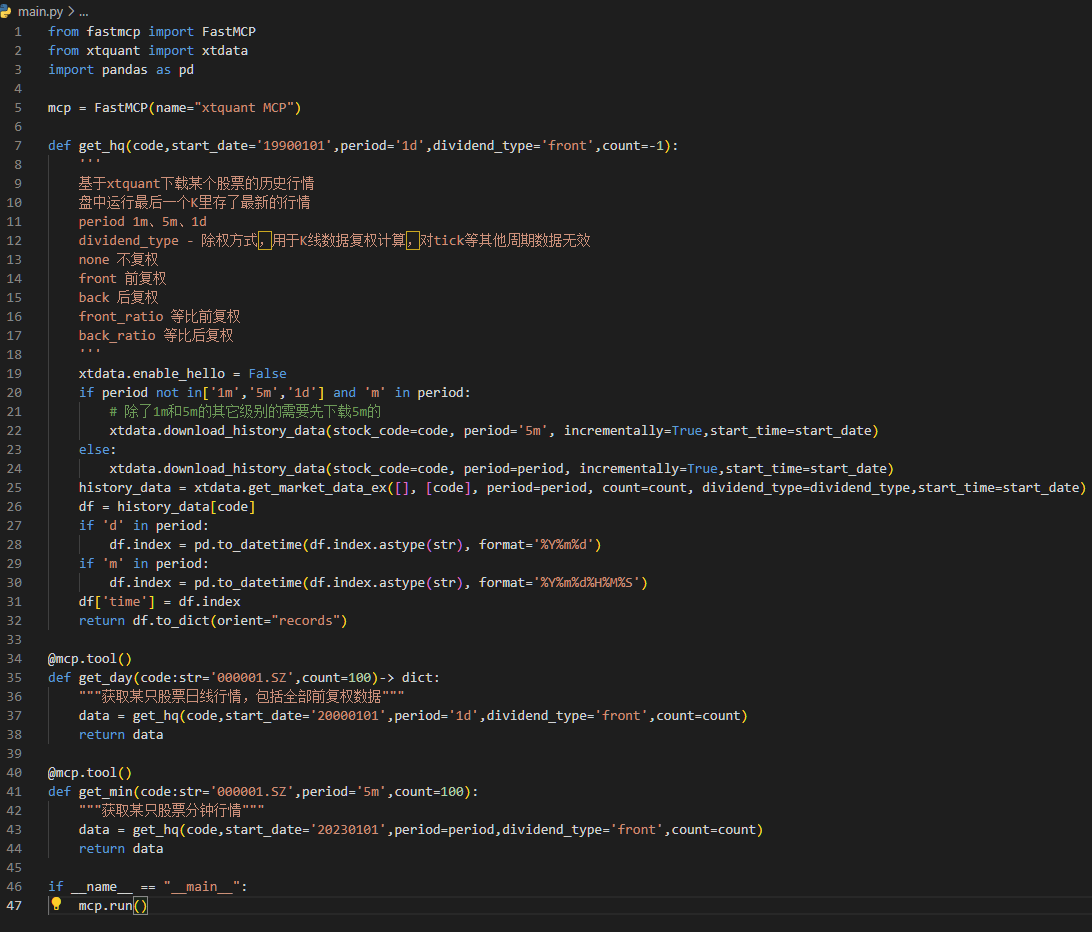The width and height of the screenshot is (1092, 932).
Task: Click '@mcp.tool()' decorator on line 34
Action: coord(90,658)
